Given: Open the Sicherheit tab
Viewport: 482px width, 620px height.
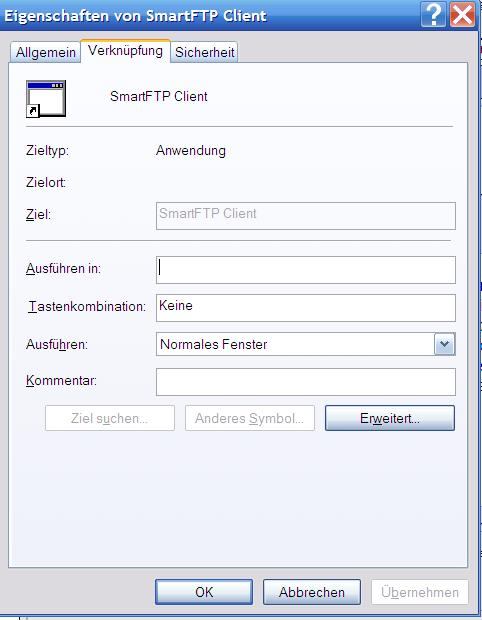Looking at the screenshot, I should pos(204,52).
